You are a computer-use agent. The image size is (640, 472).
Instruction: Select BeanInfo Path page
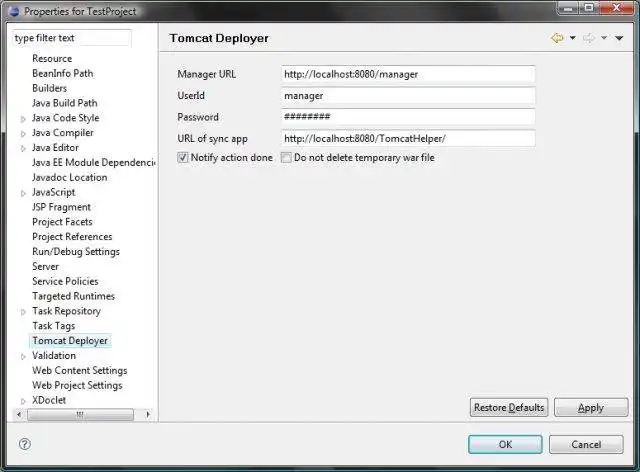(62, 73)
